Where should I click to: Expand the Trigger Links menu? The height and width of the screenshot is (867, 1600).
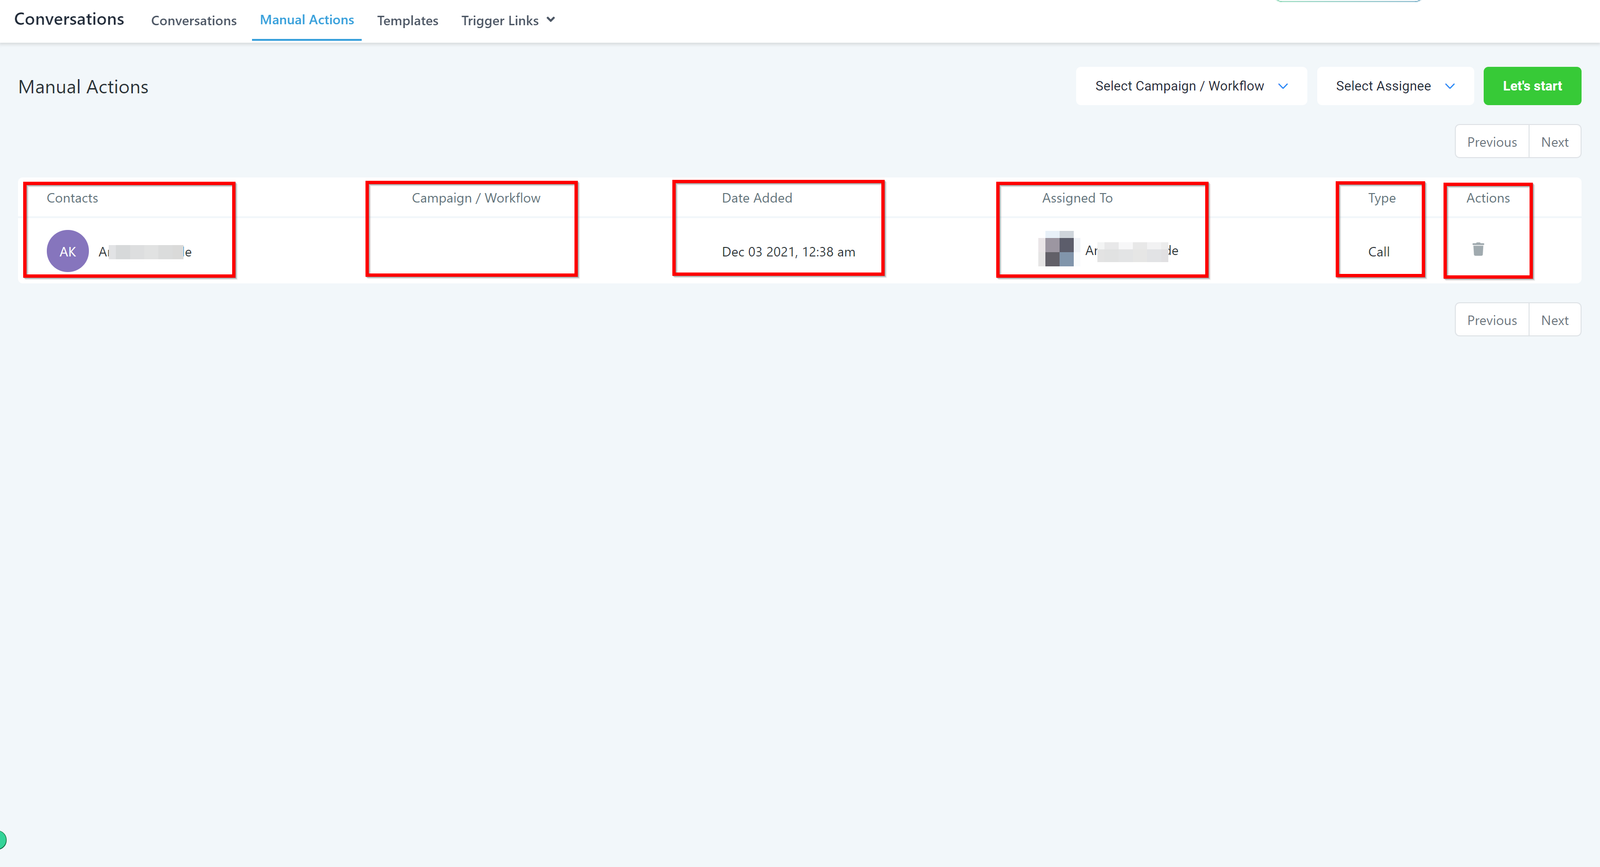pos(508,21)
